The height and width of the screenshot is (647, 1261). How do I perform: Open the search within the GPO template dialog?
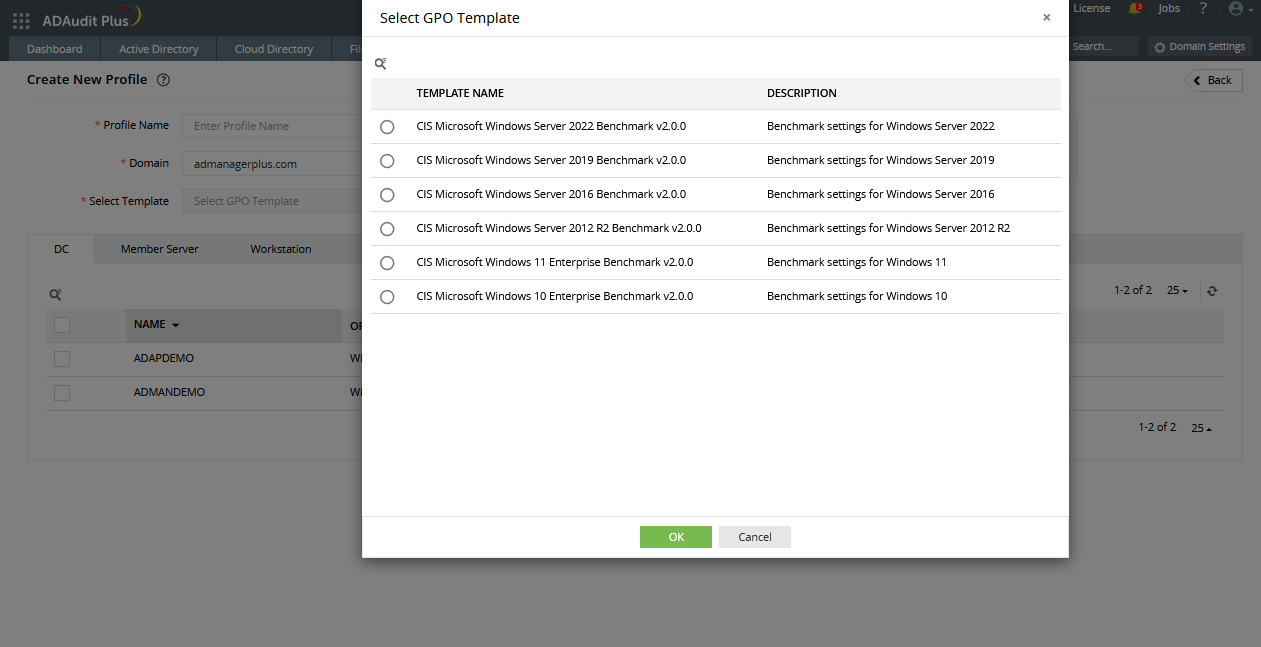click(380, 63)
